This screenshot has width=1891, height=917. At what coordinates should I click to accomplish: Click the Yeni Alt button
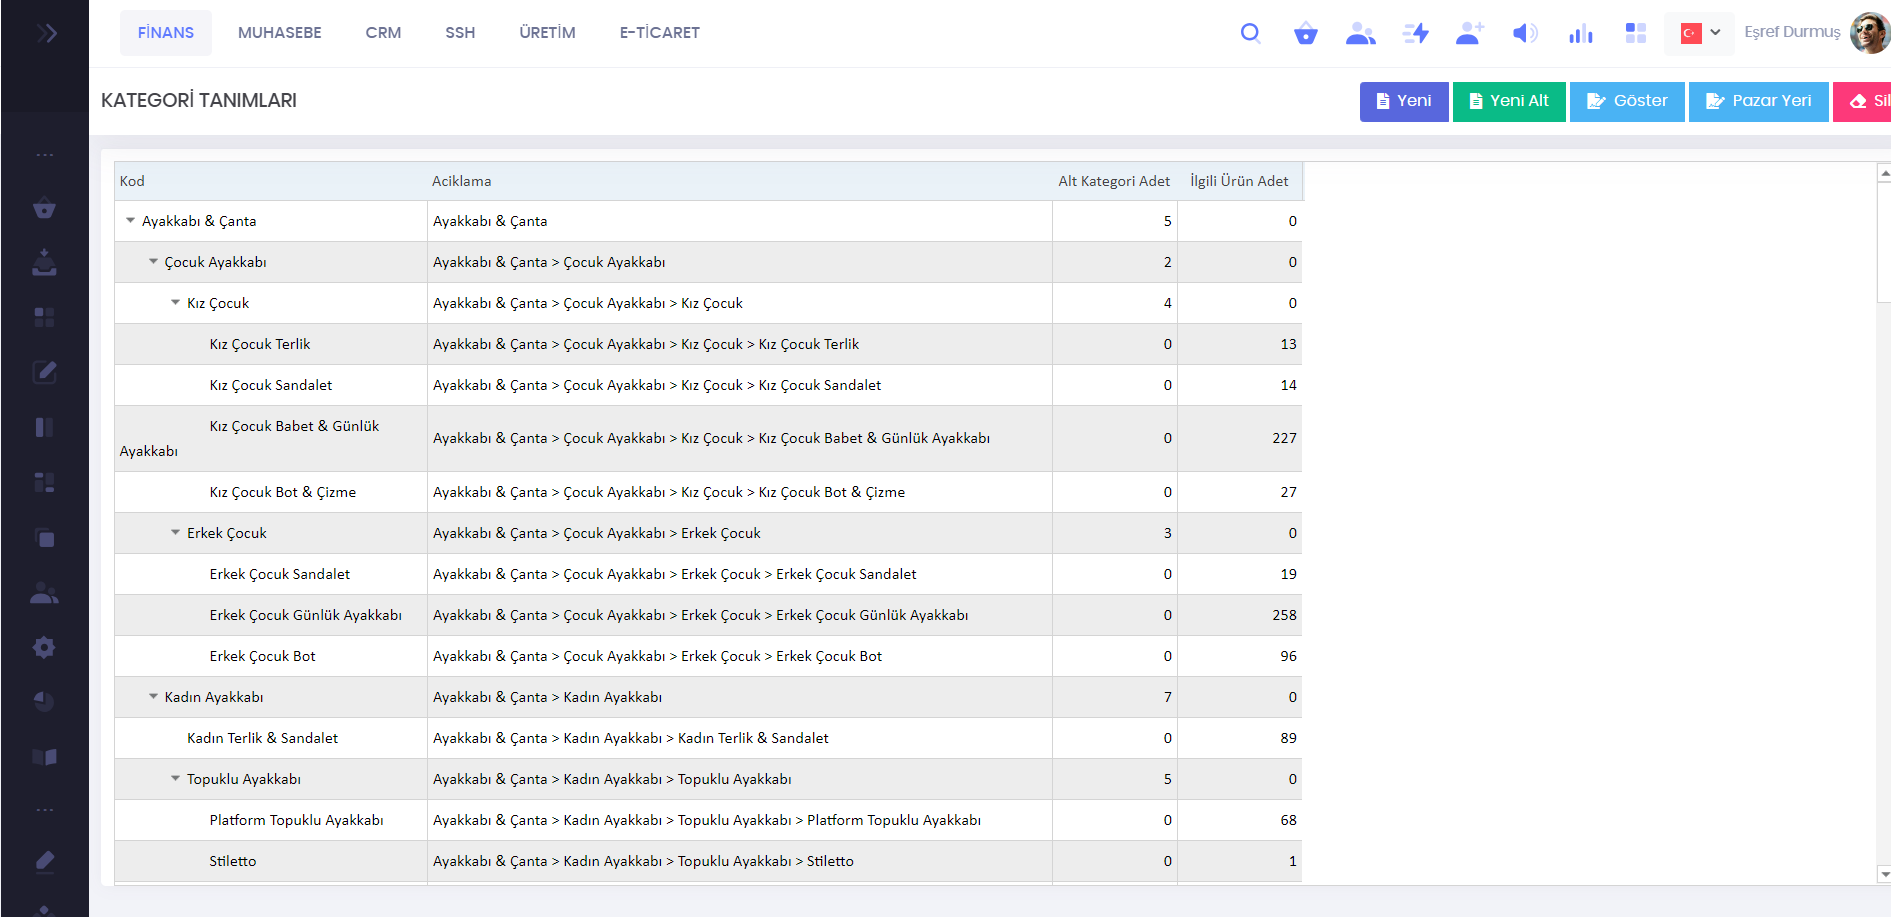(1508, 101)
